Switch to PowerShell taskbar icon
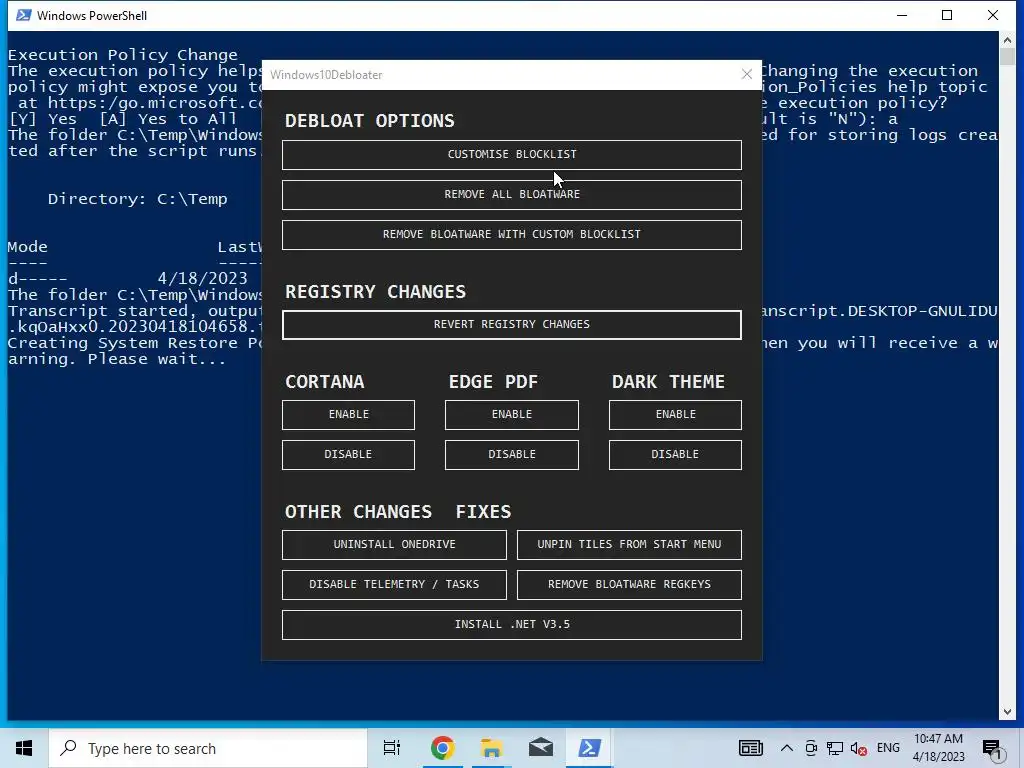The width and height of the screenshot is (1024, 768). 589,748
